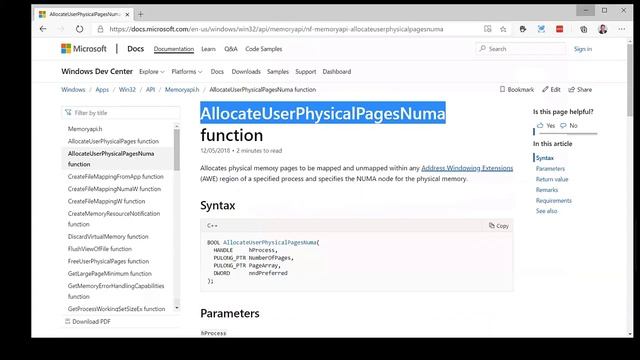Open the Address Windowing Extensions link
The height and width of the screenshot is (360, 640).
[467, 168]
